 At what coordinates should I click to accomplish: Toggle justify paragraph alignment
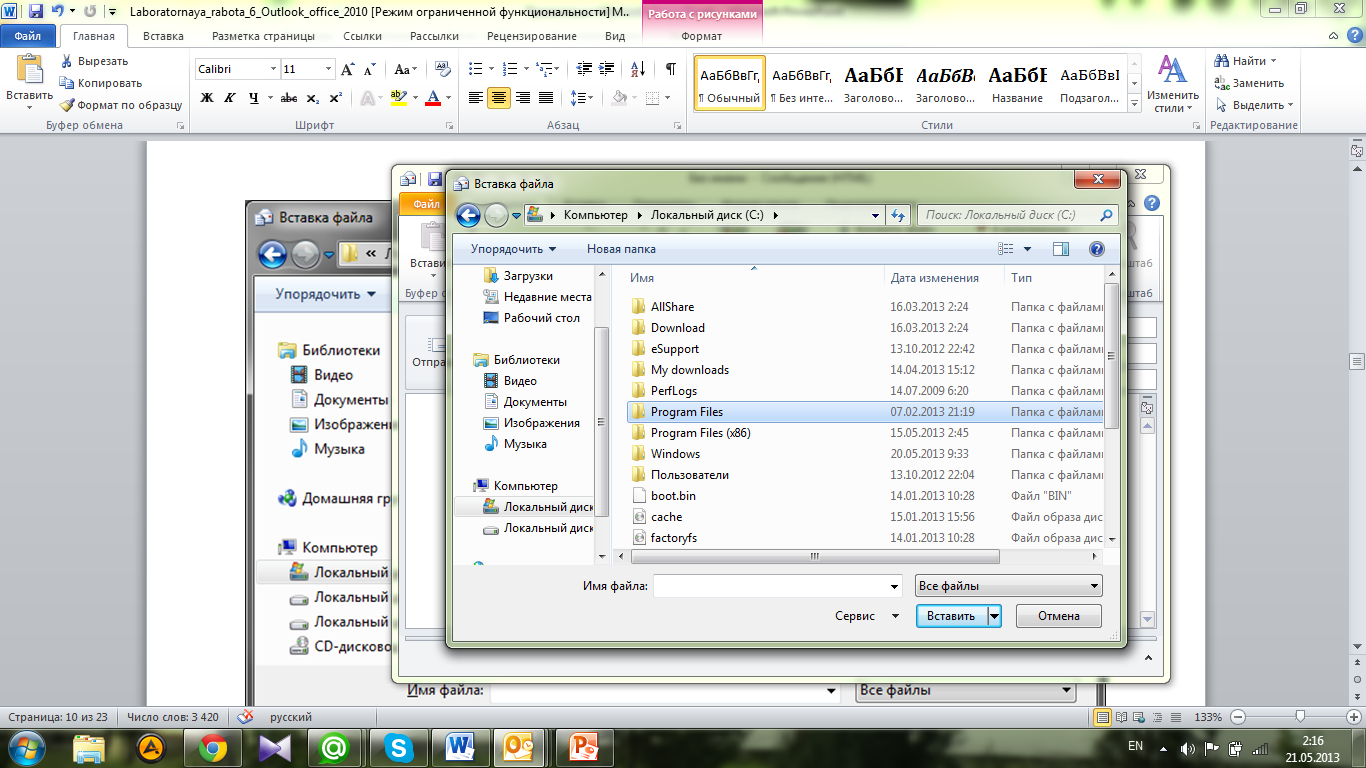pos(546,98)
